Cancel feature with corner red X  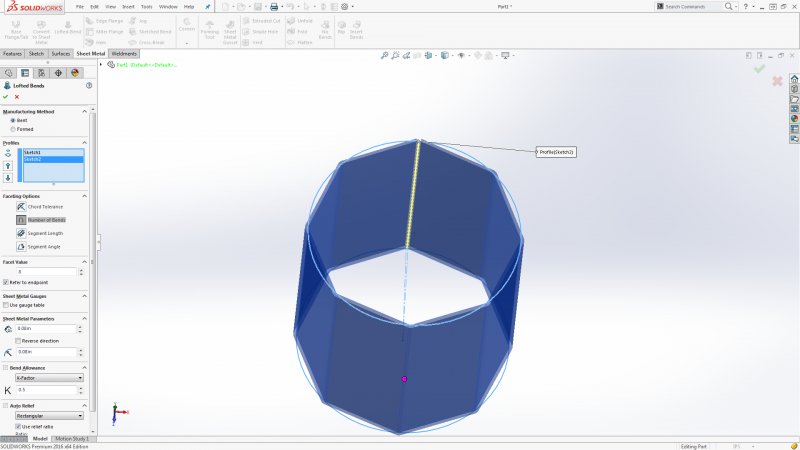point(777,81)
